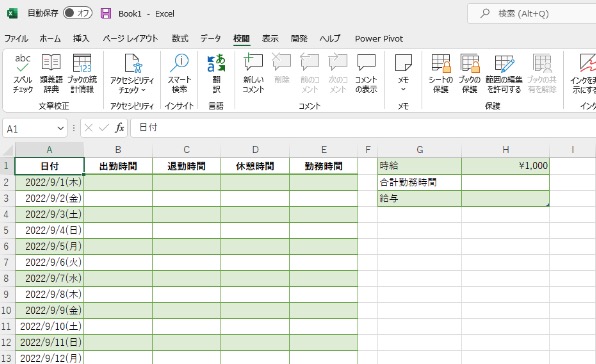Protect the sheet (シートの保護)

441,73
